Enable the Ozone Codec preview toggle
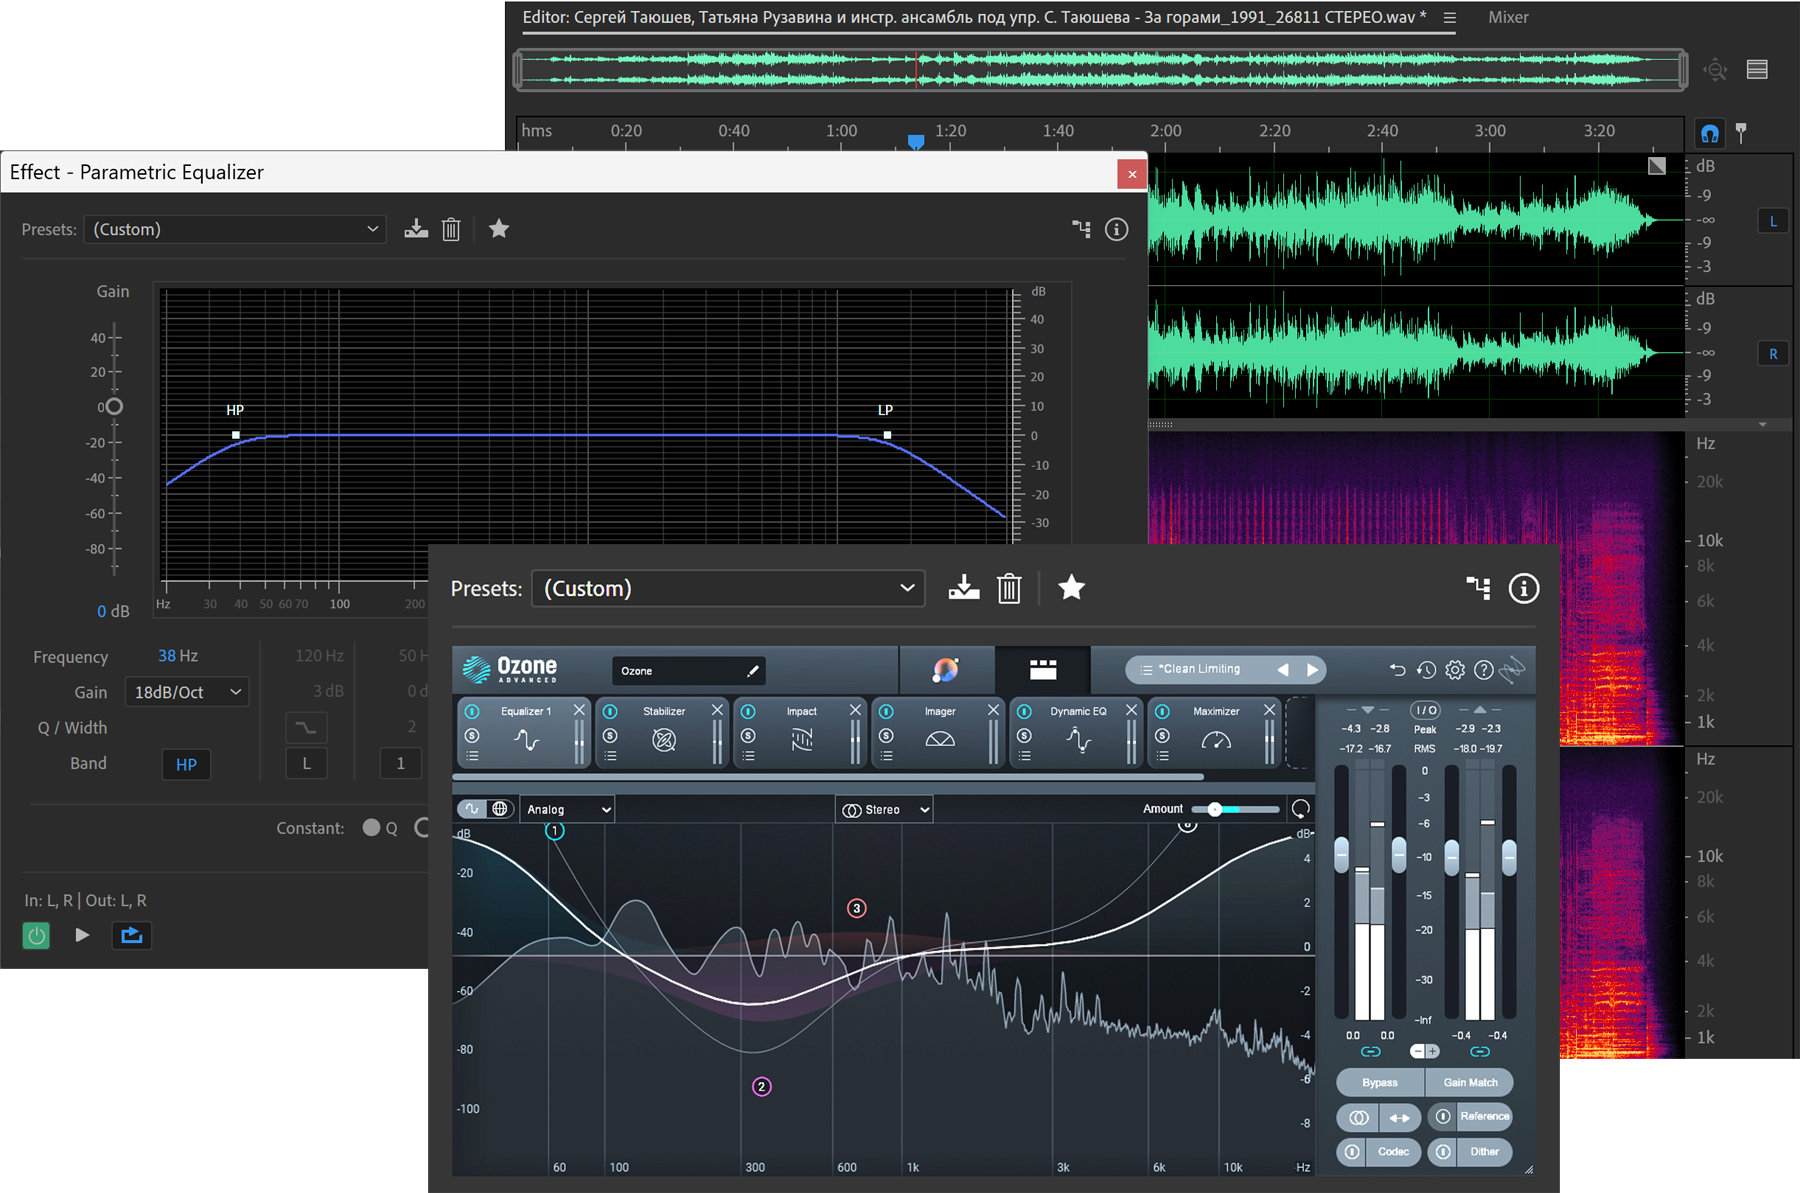Viewport: 1800px width, 1193px height. pyautogui.click(x=1352, y=1152)
